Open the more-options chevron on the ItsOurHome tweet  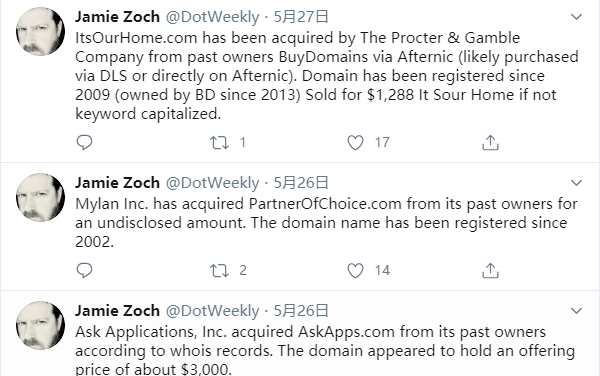(x=576, y=17)
